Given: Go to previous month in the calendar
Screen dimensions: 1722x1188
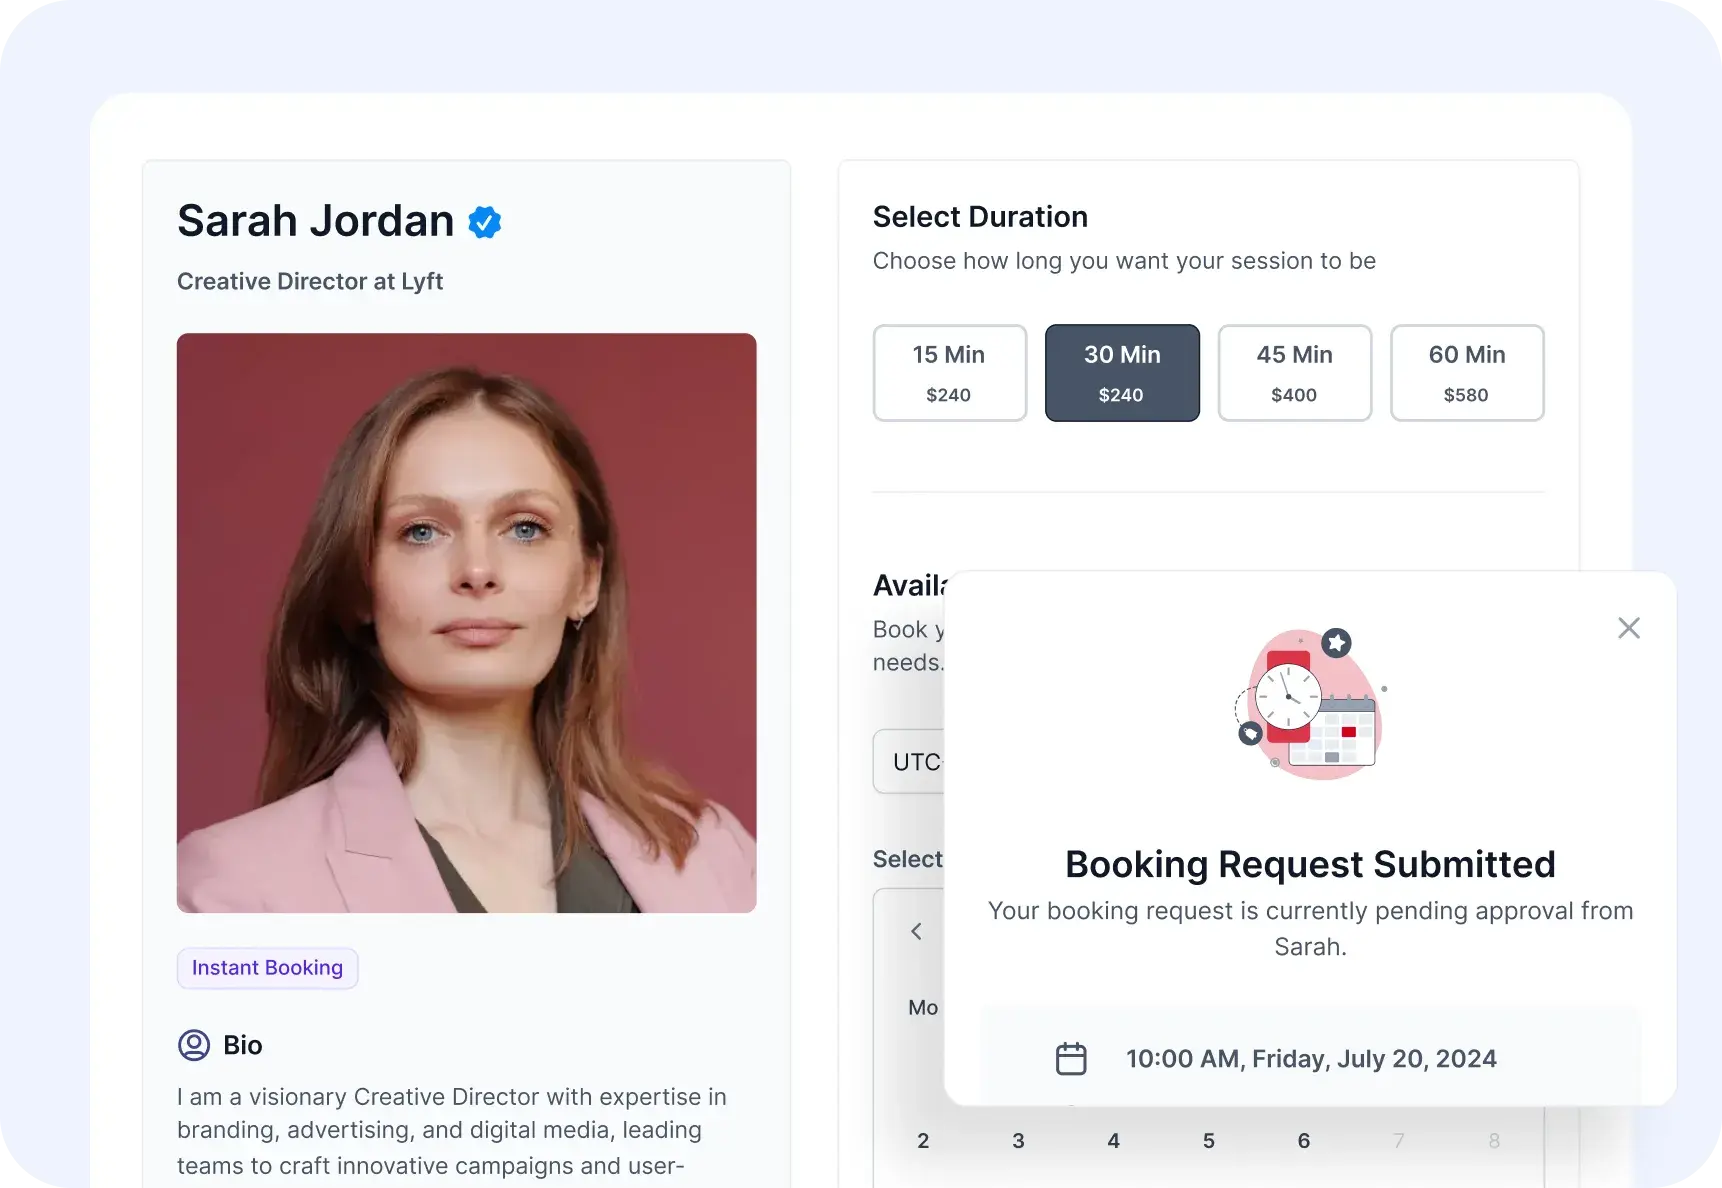Looking at the screenshot, I should 916,932.
